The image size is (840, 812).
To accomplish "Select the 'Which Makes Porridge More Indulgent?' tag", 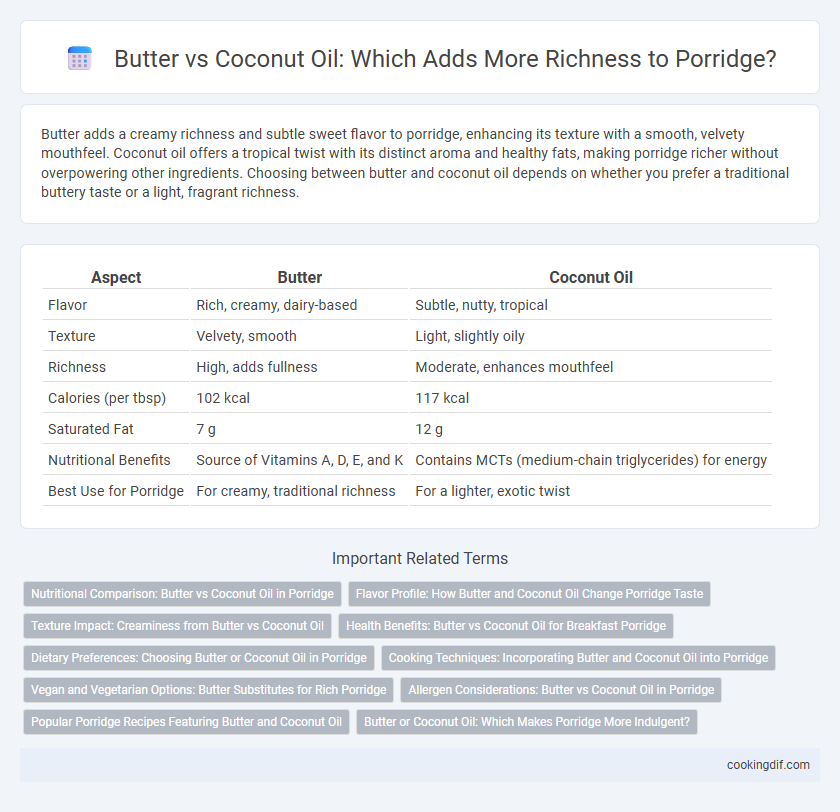I will (x=527, y=722).
